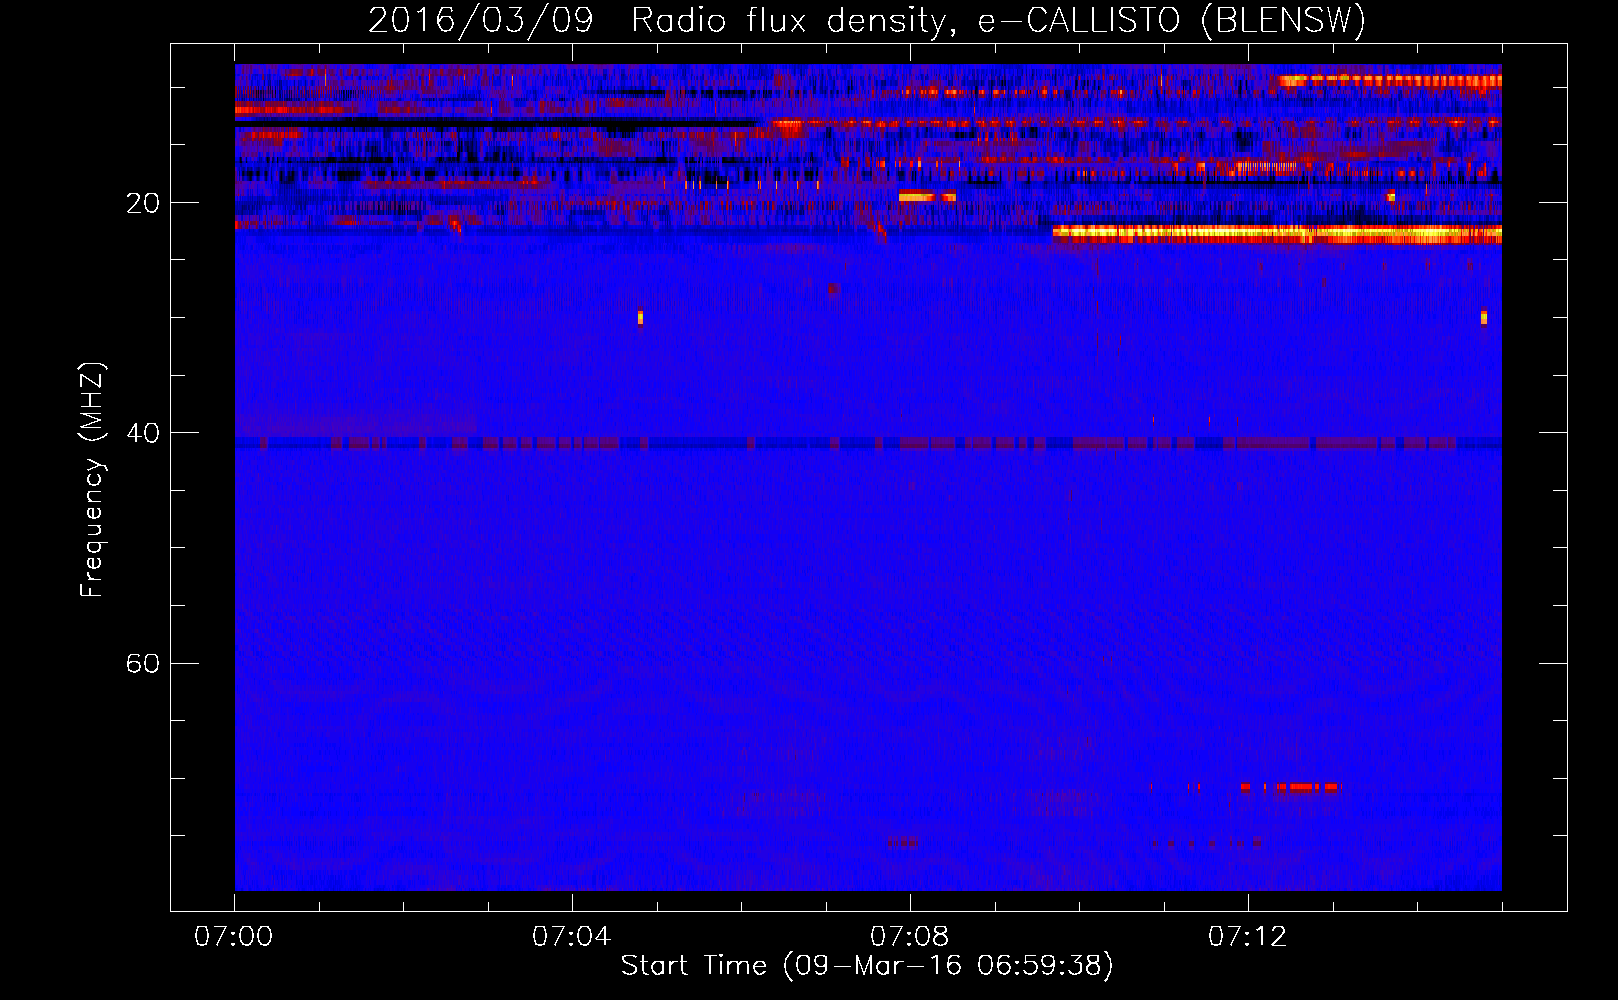Click the 20 frequency tick label
Screen dimensions: 1618x1000
(x=142, y=203)
